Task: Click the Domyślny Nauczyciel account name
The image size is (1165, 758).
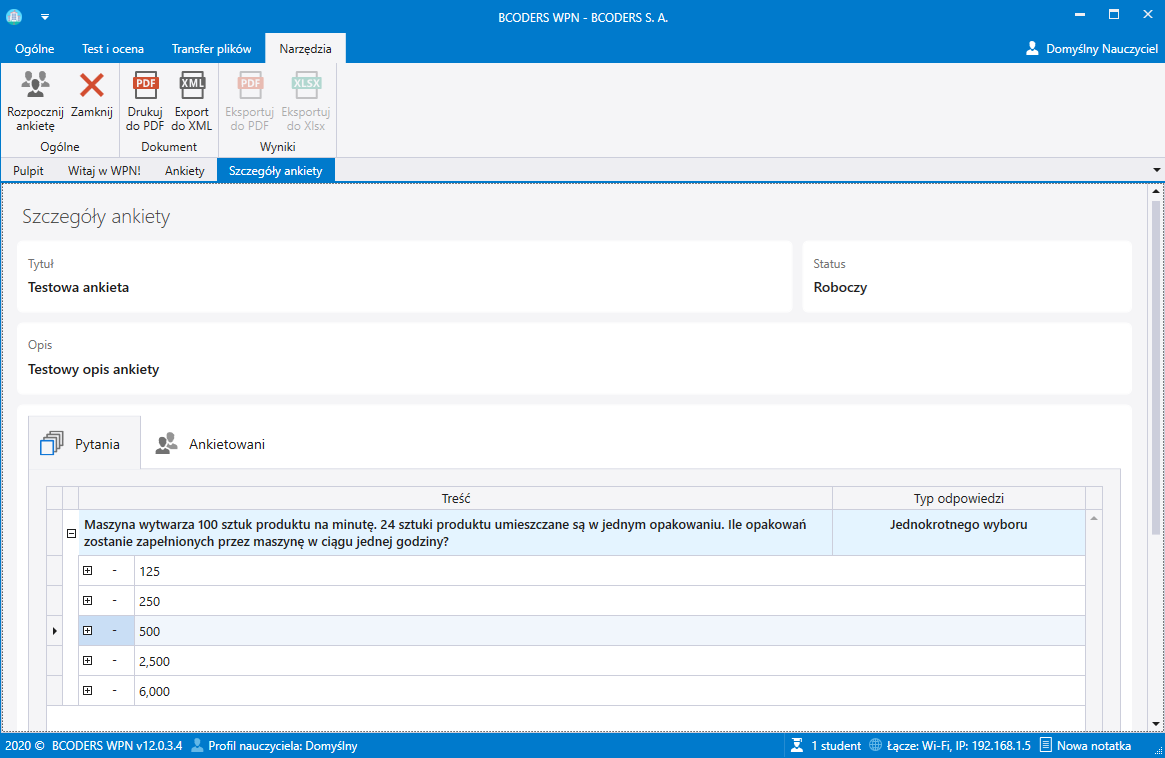Action: [x=1102, y=48]
